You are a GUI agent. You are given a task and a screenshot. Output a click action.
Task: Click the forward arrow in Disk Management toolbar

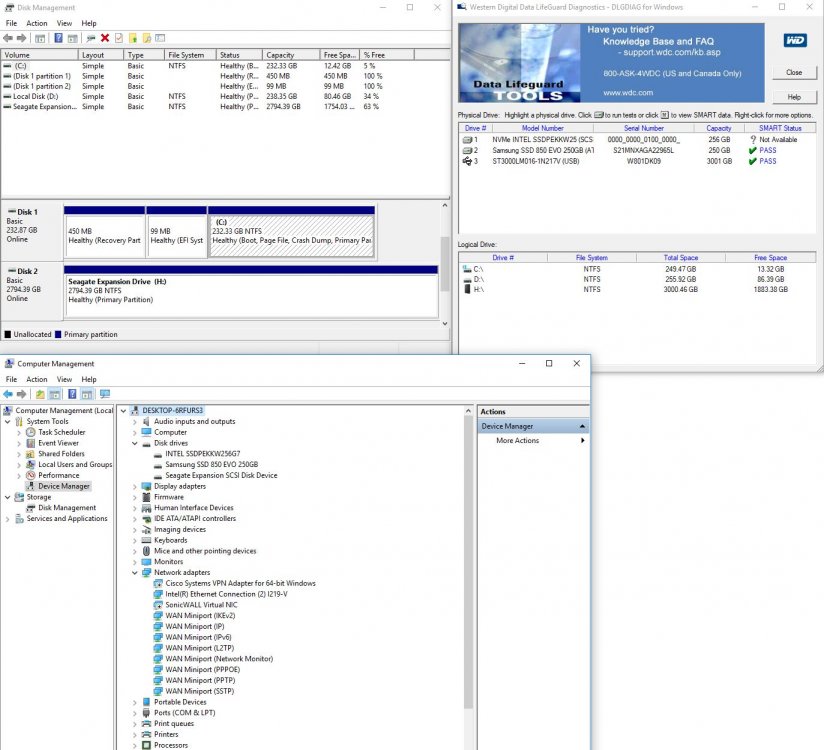point(22,38)
